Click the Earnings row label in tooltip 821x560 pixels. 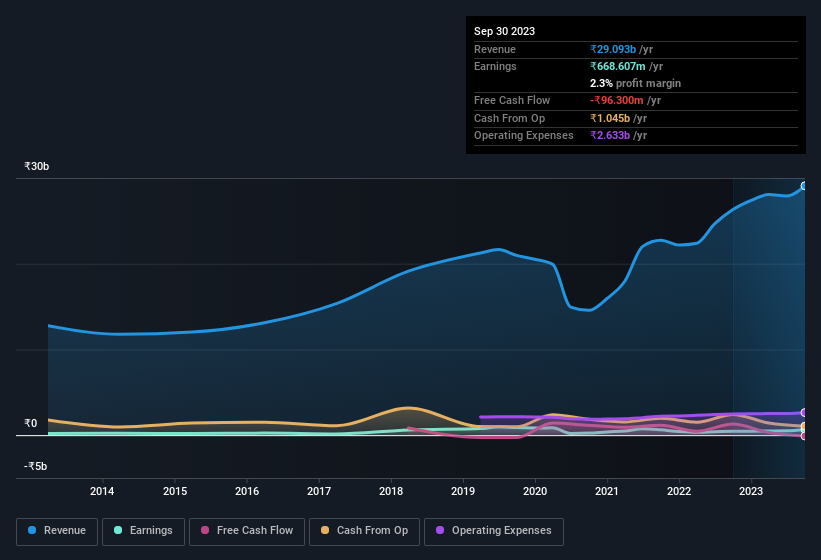[495, 66]
